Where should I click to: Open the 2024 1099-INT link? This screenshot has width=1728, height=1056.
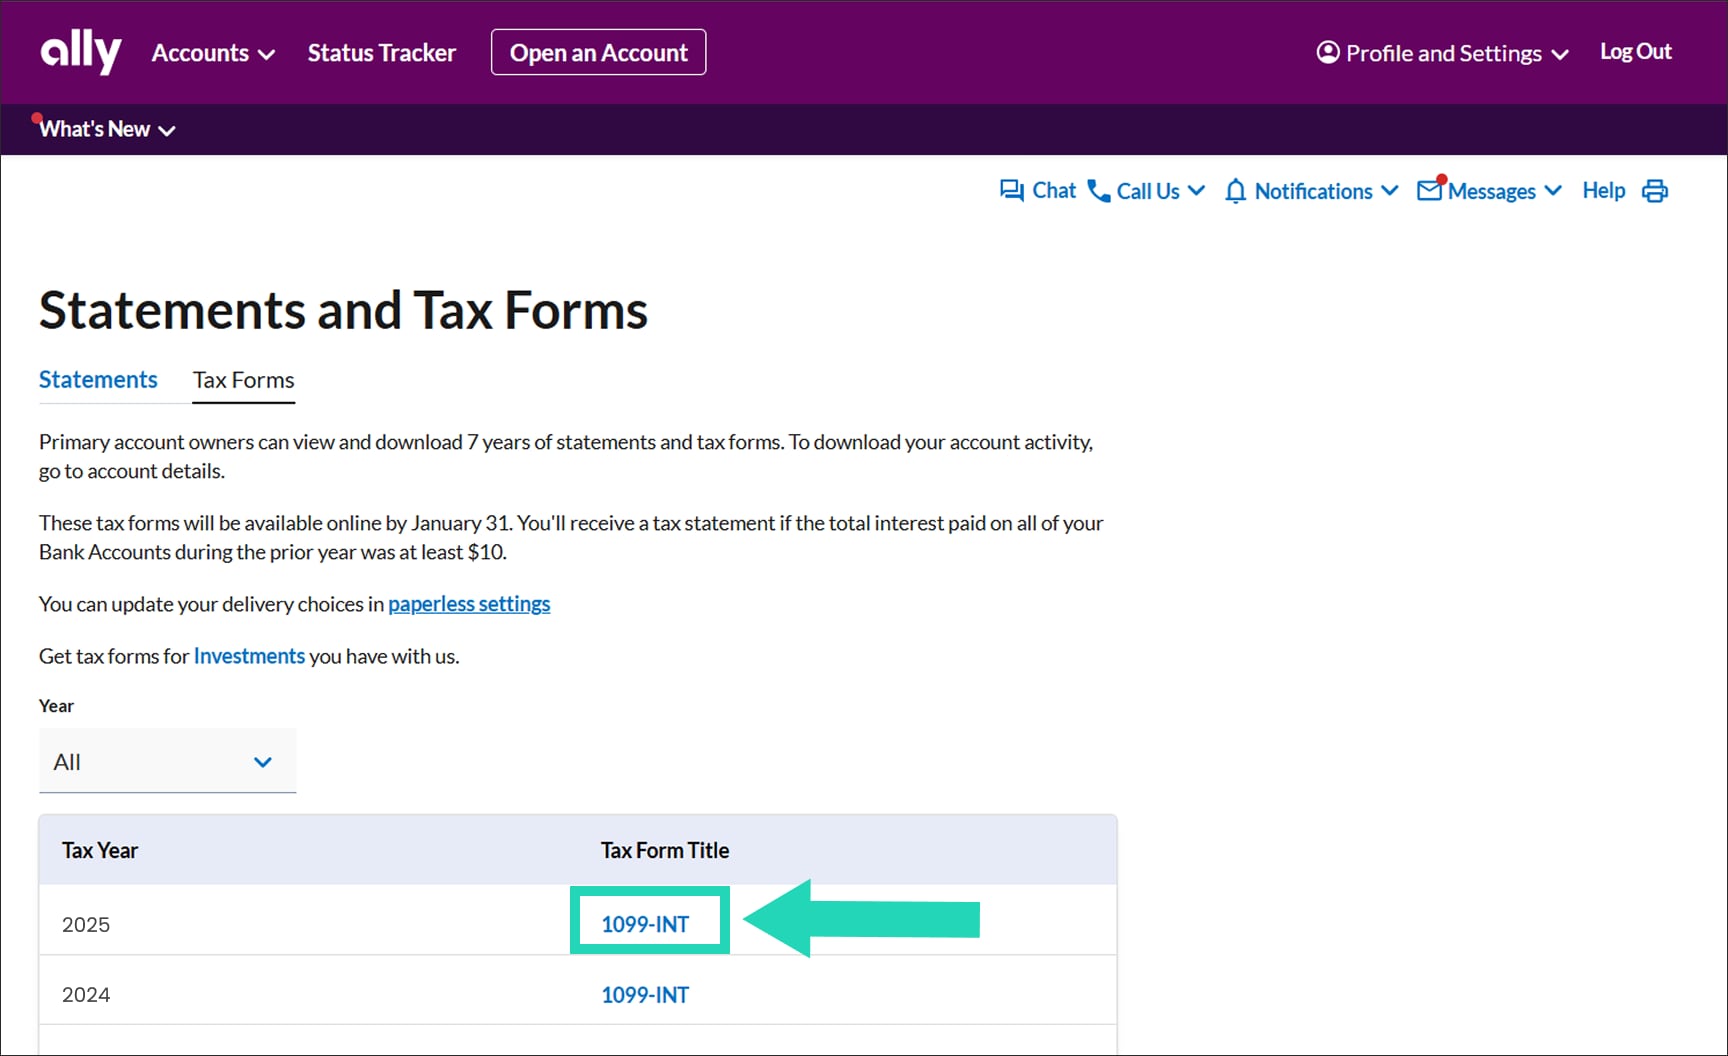(x=645, y=995)
